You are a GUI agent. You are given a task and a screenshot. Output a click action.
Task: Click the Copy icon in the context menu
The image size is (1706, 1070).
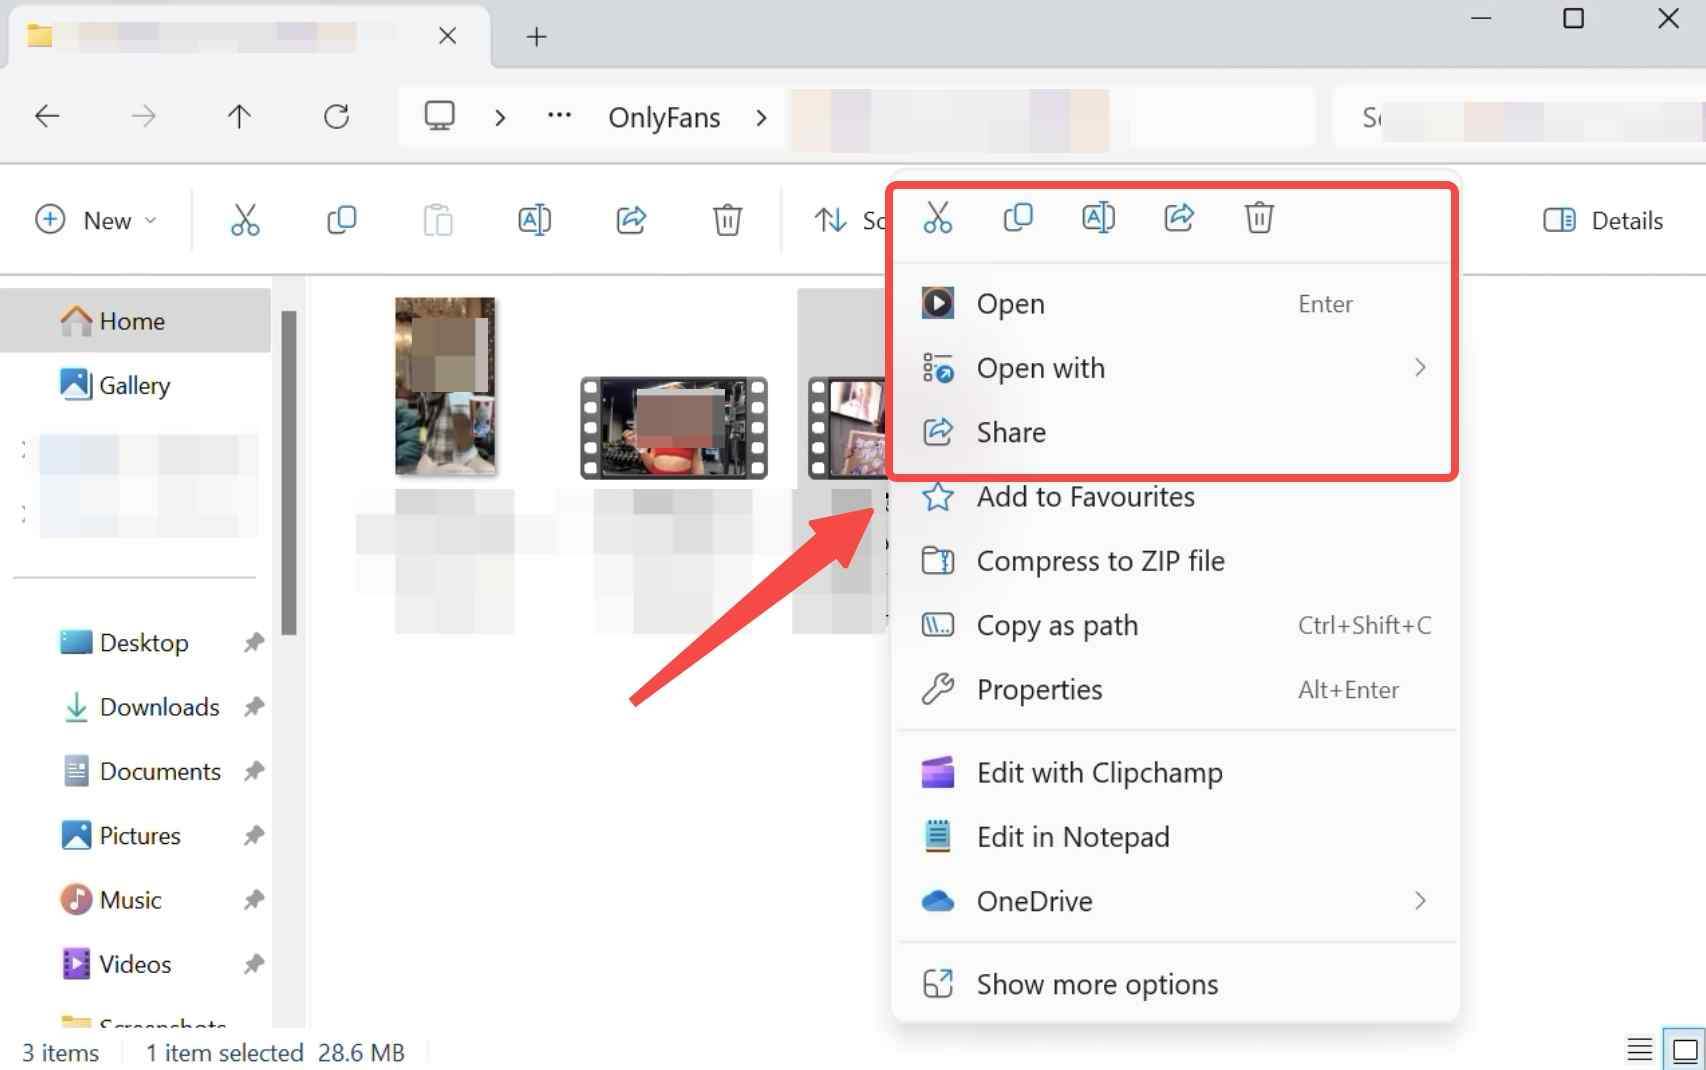1017,217
